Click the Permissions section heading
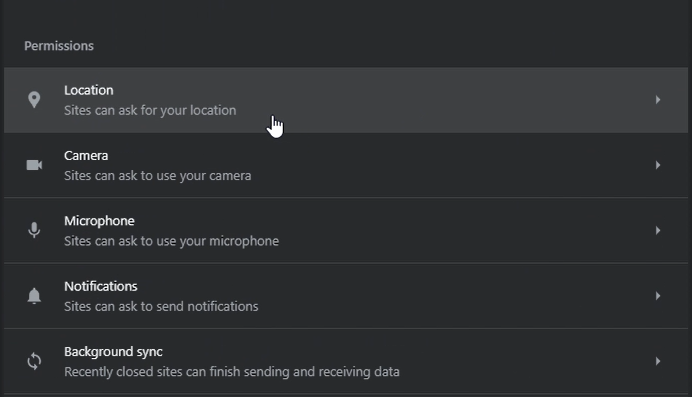This screenshot has height=397, width=692. (59, 46)
